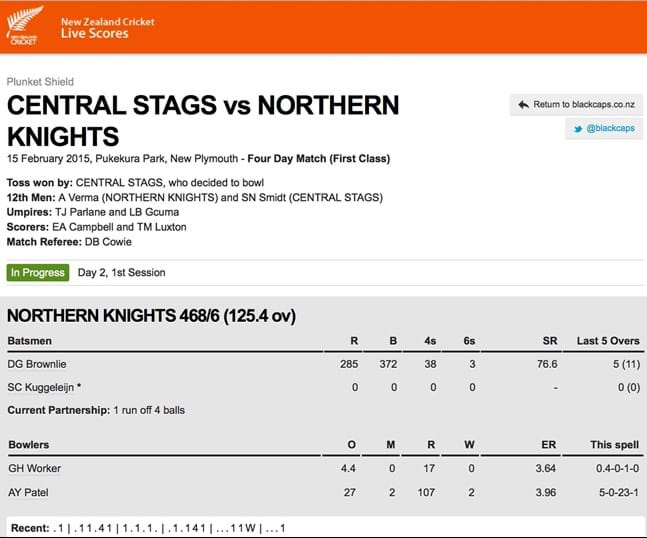Click the Twitter bird icon

coord(578,129)
